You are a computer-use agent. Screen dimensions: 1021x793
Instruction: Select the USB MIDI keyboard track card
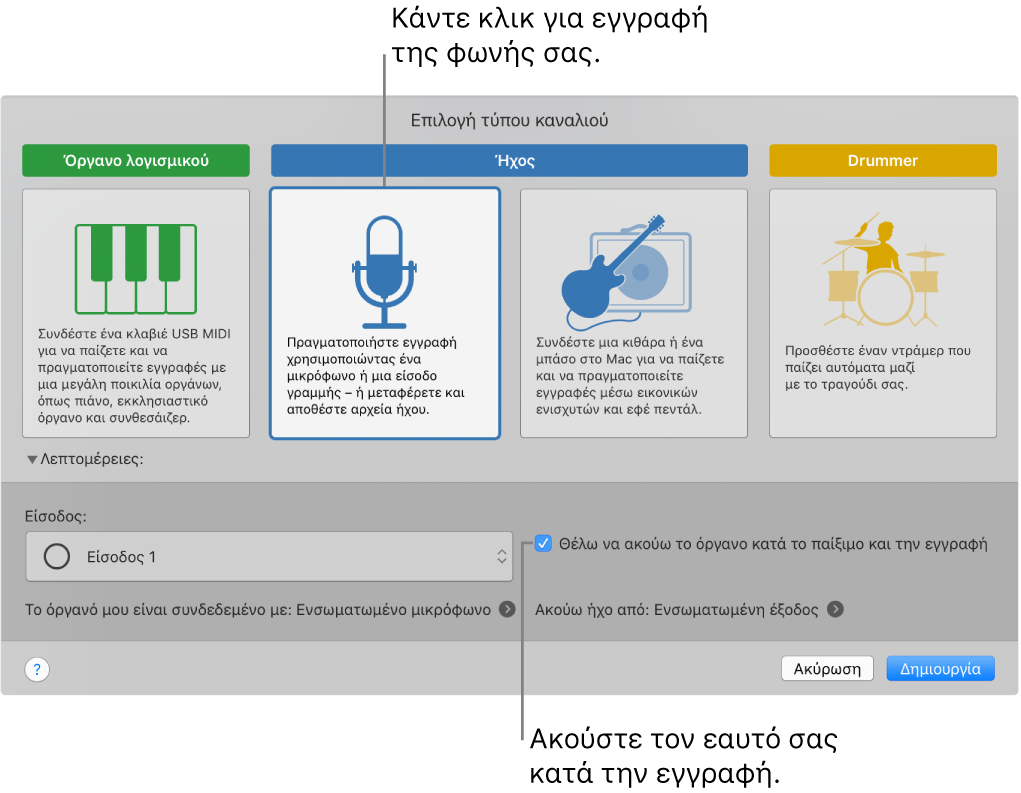tap(136, 312)
